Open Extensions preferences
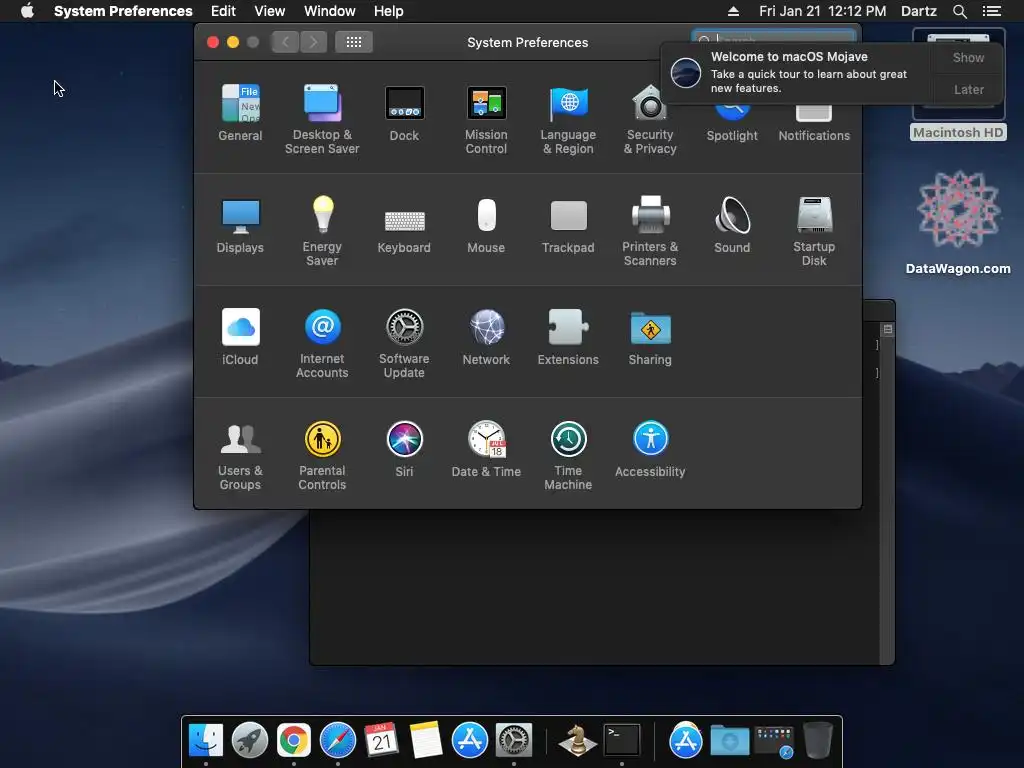The width and height of the screenshot is (1024, 768). 568,337
